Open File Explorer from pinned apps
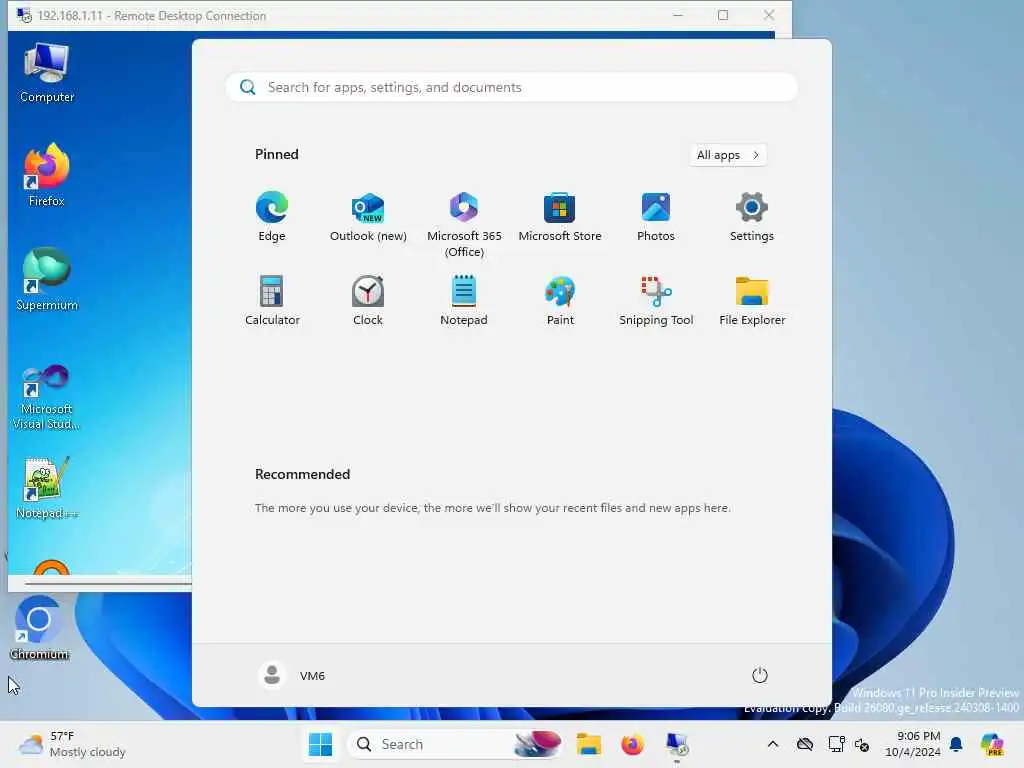This screenshot has width=1024, height=768. click(752, 301)
